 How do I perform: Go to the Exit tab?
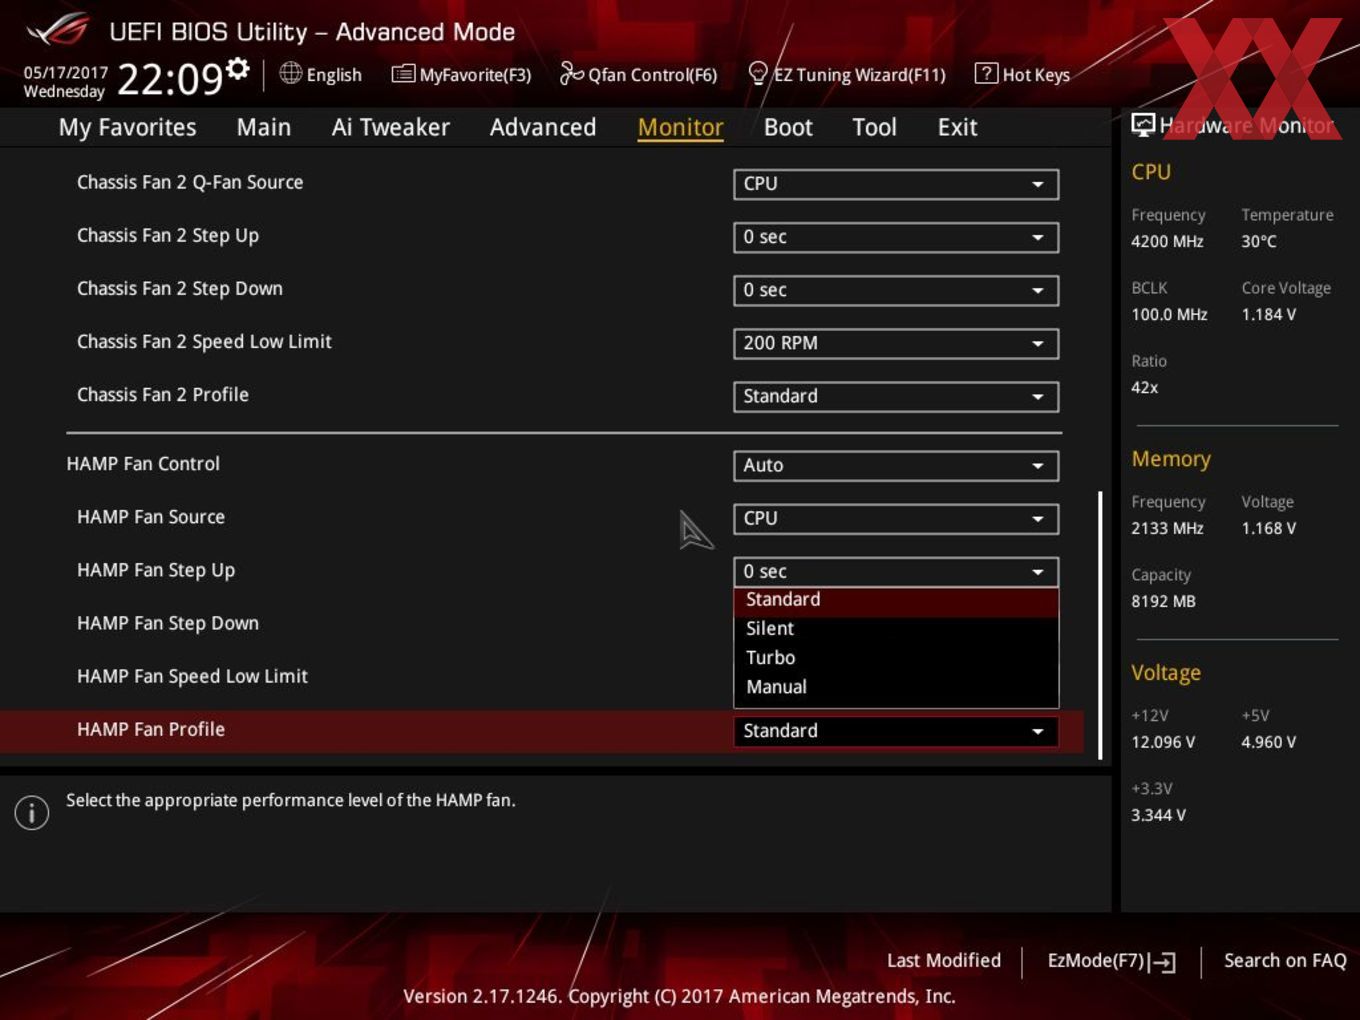pos(957,127)
